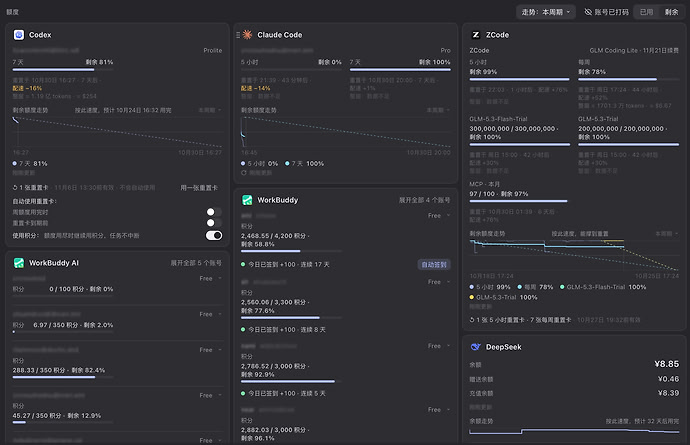Click the DeepSeek gifted balance ¥0.46
Screen dimensions: 690x445
pyautogui.click(x=668, y=379)
